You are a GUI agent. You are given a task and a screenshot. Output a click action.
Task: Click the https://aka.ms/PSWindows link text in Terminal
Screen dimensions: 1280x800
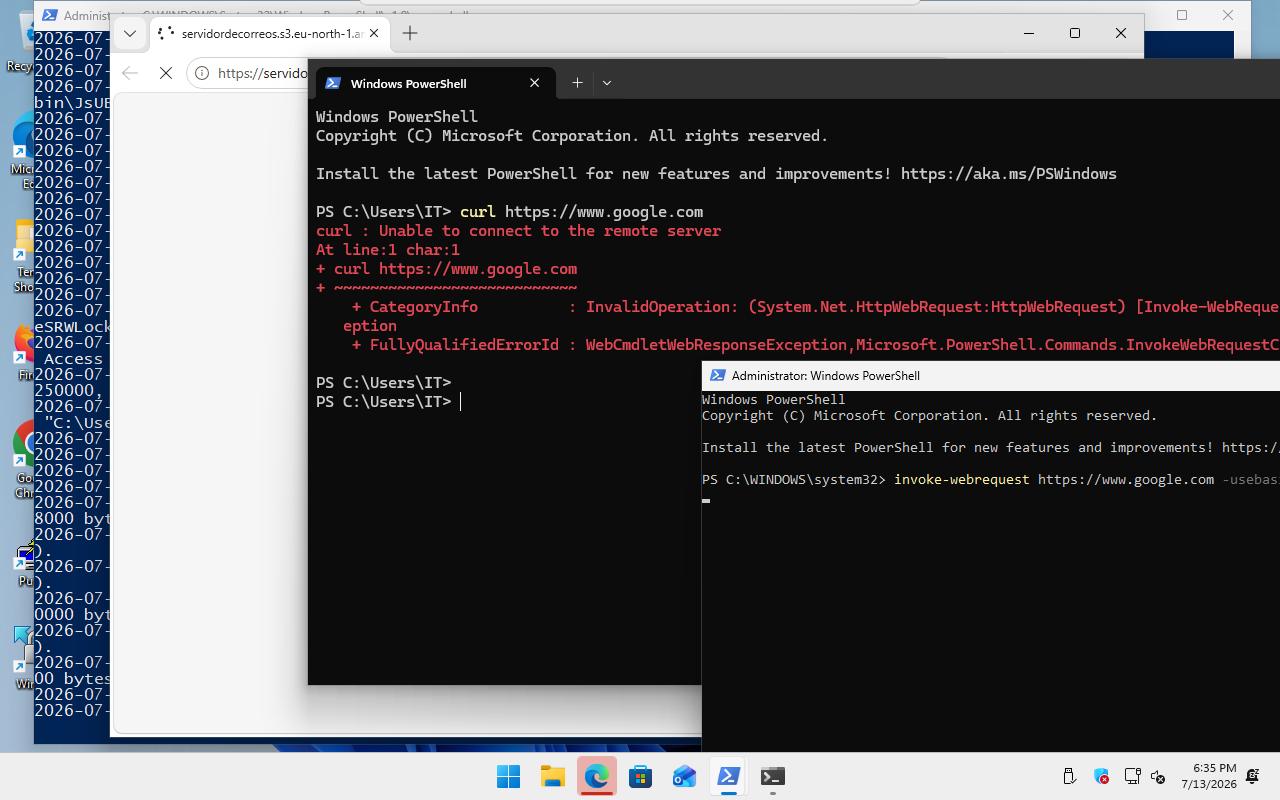click(1008, 173)
